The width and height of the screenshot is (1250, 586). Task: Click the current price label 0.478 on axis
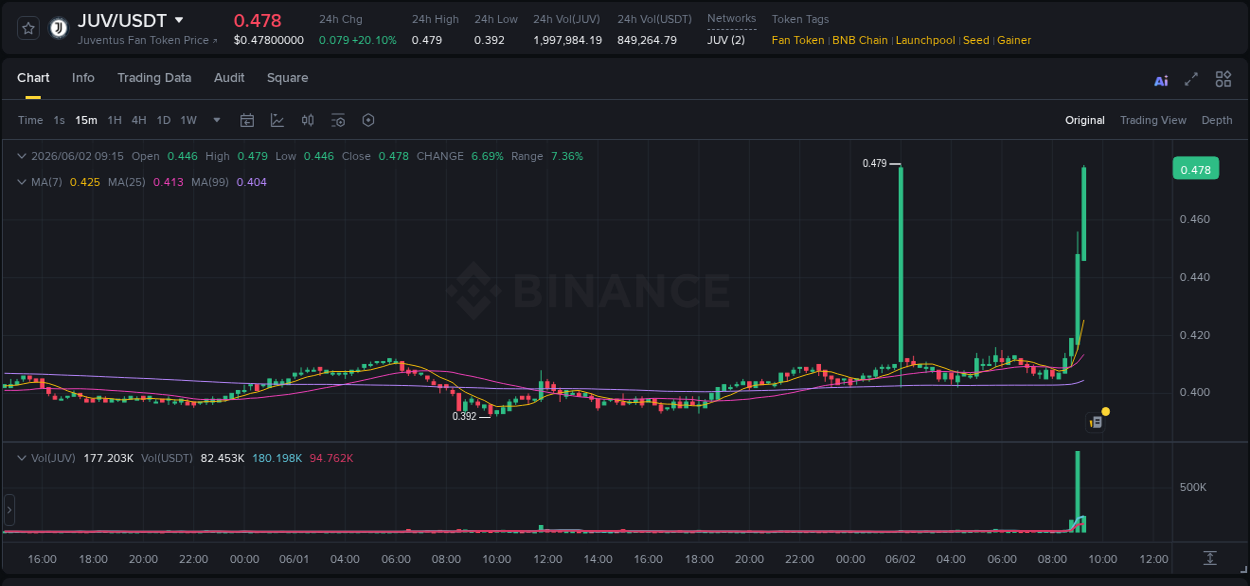pyautogui.click(x=1195, y=169)
